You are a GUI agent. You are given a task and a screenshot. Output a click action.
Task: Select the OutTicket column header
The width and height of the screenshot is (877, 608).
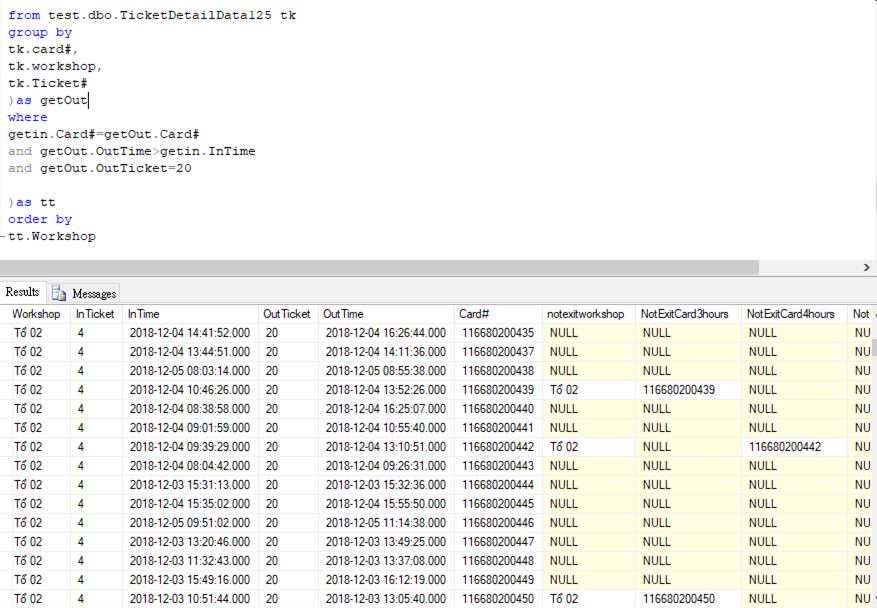coord(287,314)
